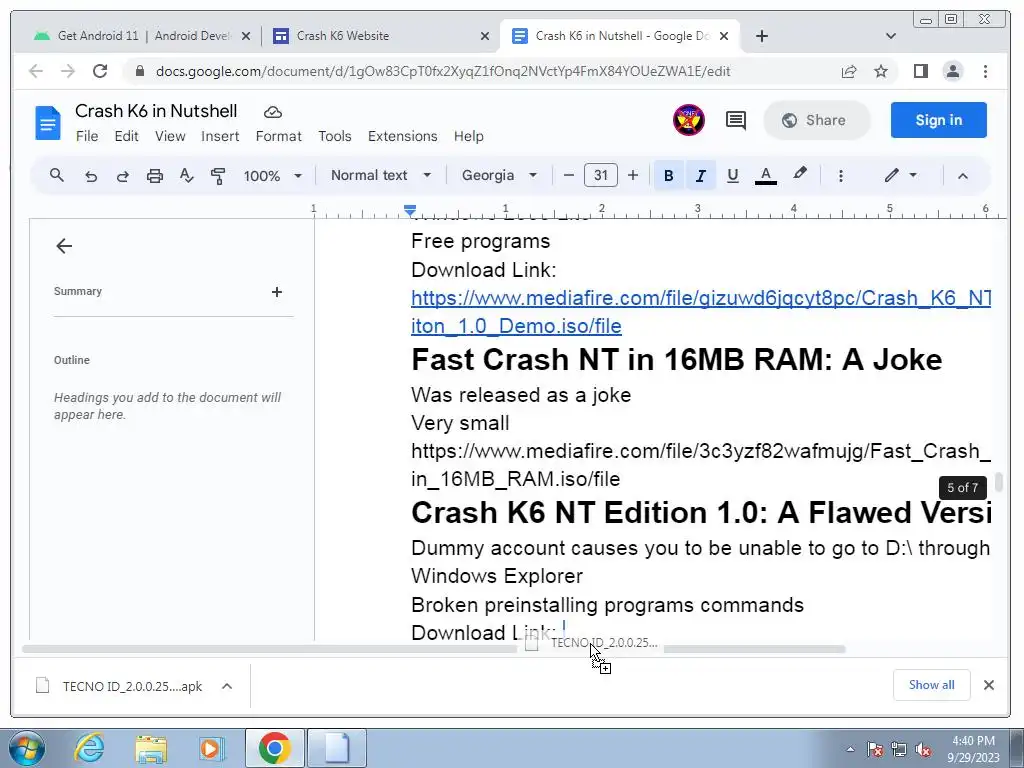
Task: Open the Insert menu
Action: [220, 136]
